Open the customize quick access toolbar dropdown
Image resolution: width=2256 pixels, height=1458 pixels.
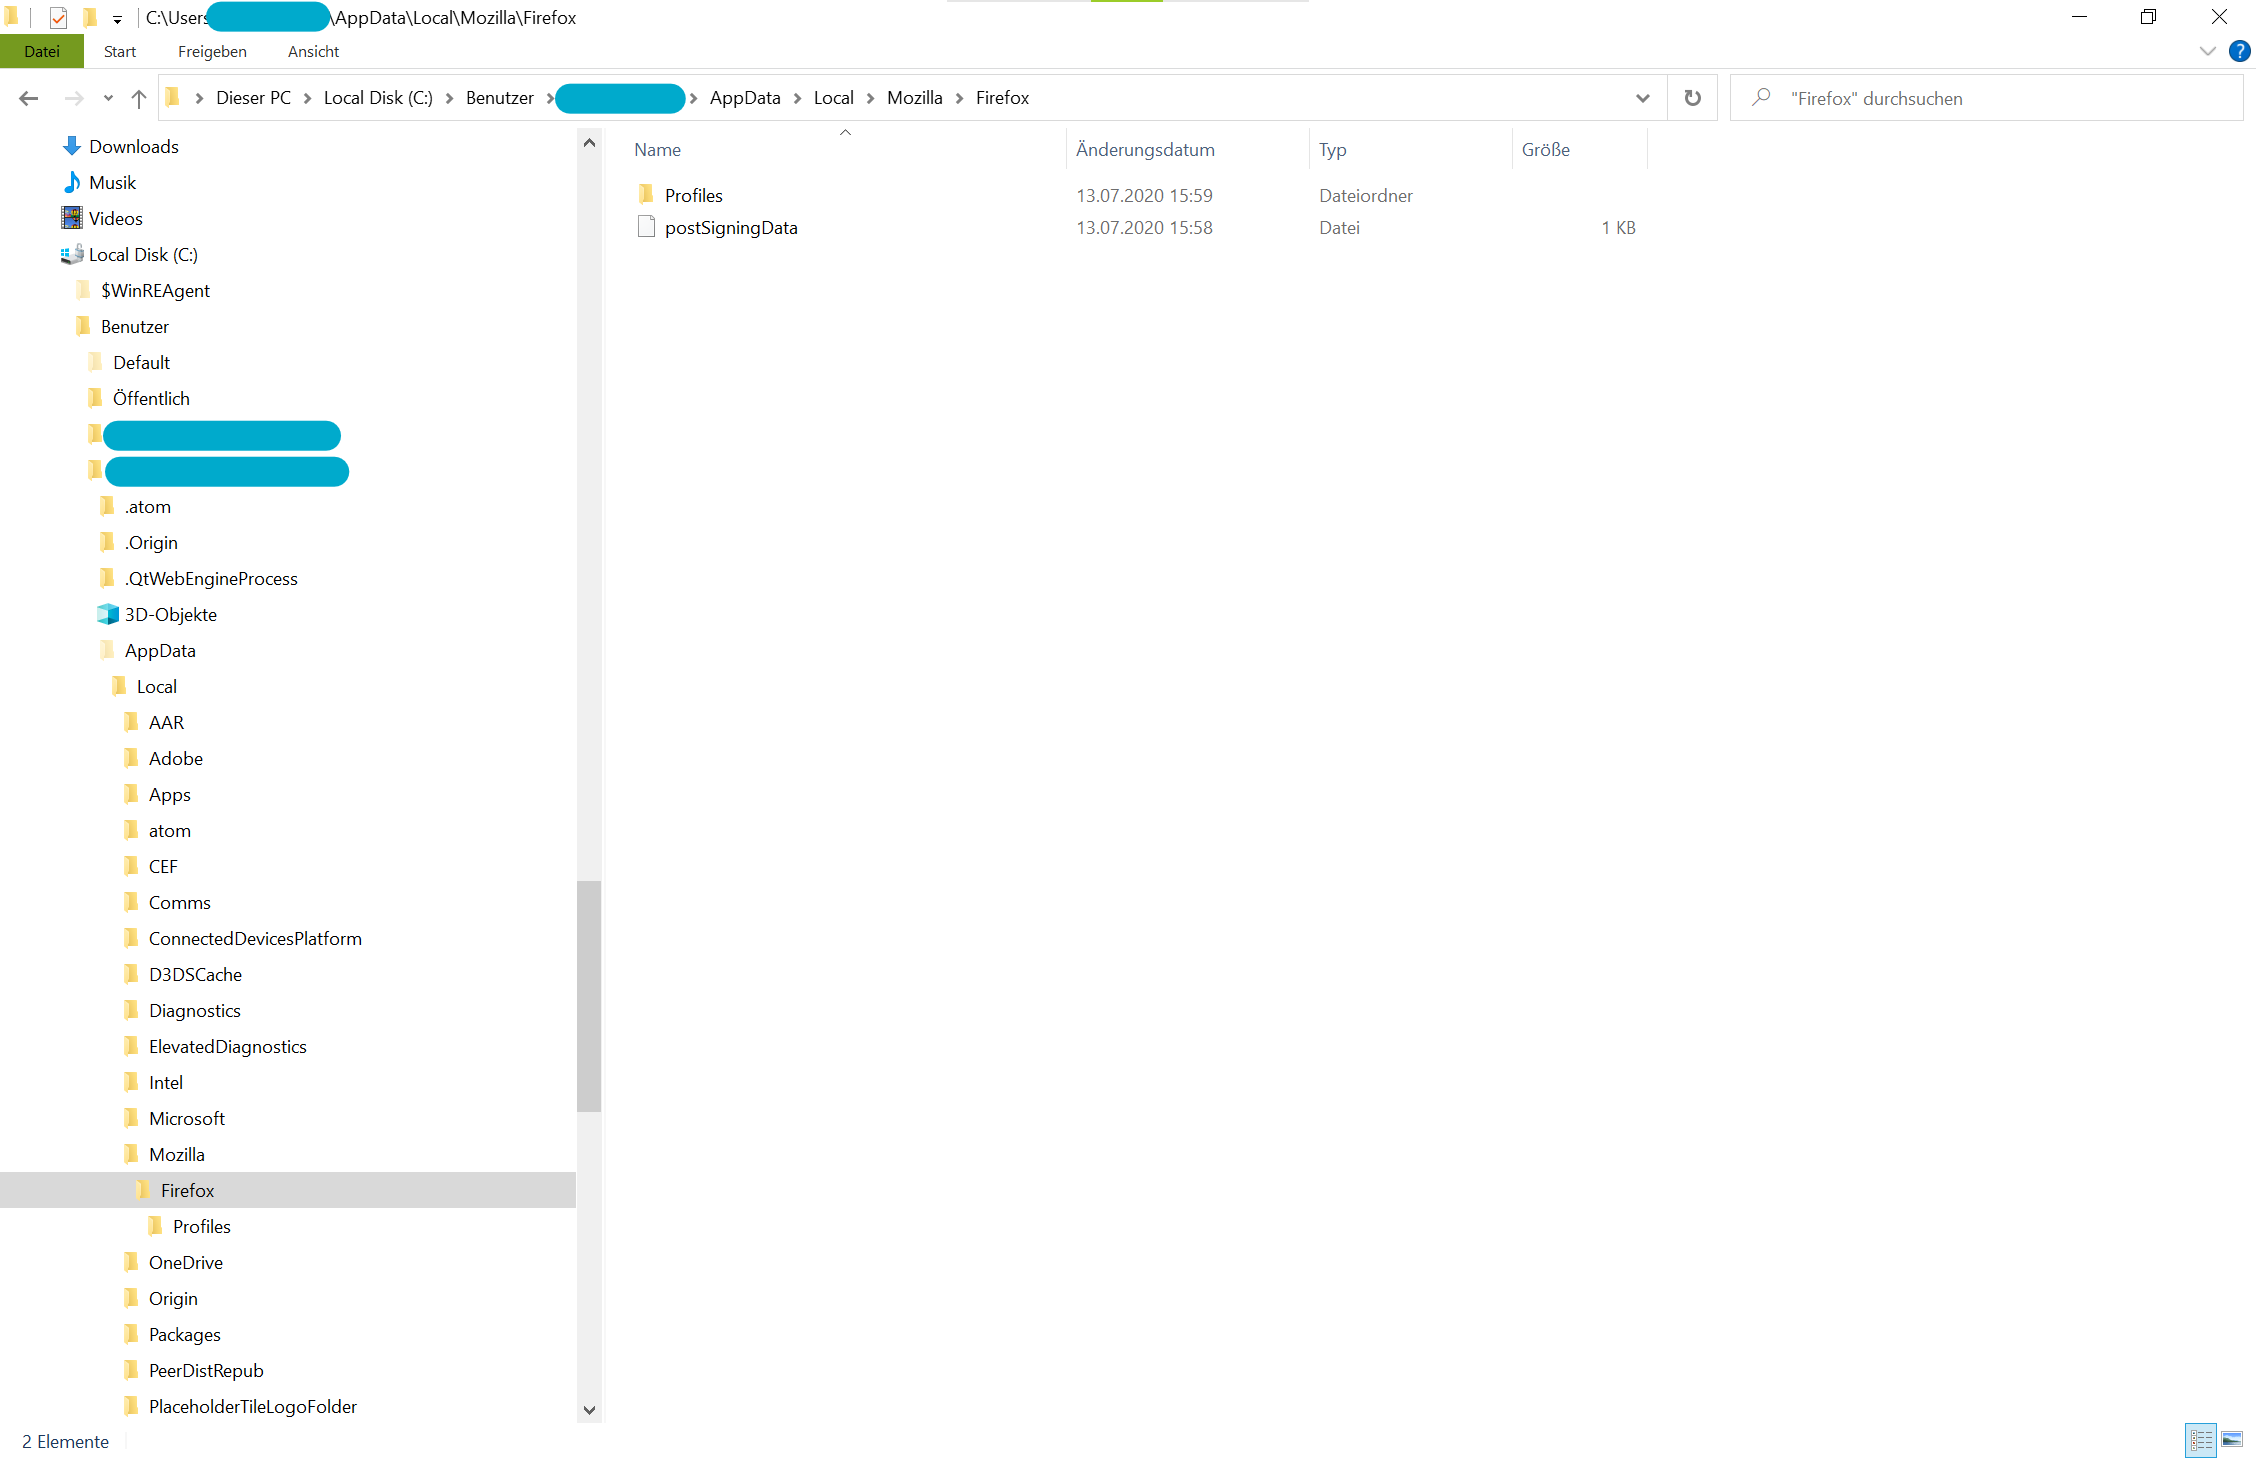click(x=117, y=19)
